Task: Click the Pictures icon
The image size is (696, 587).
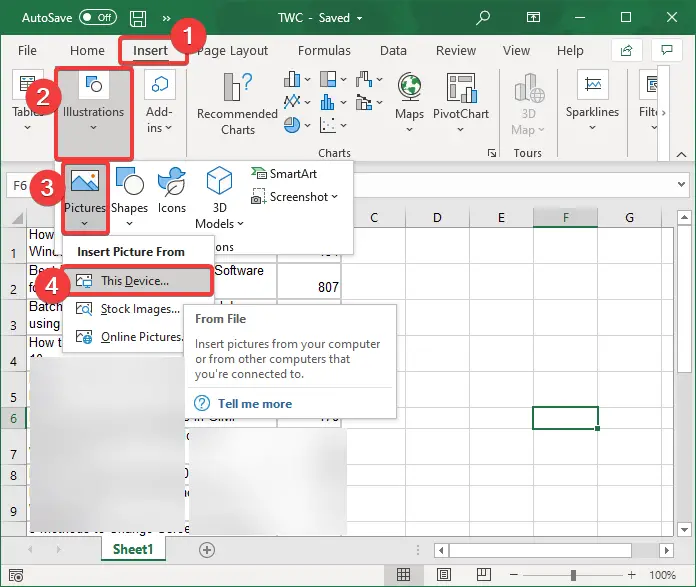Action: click(x=85, y=179)
